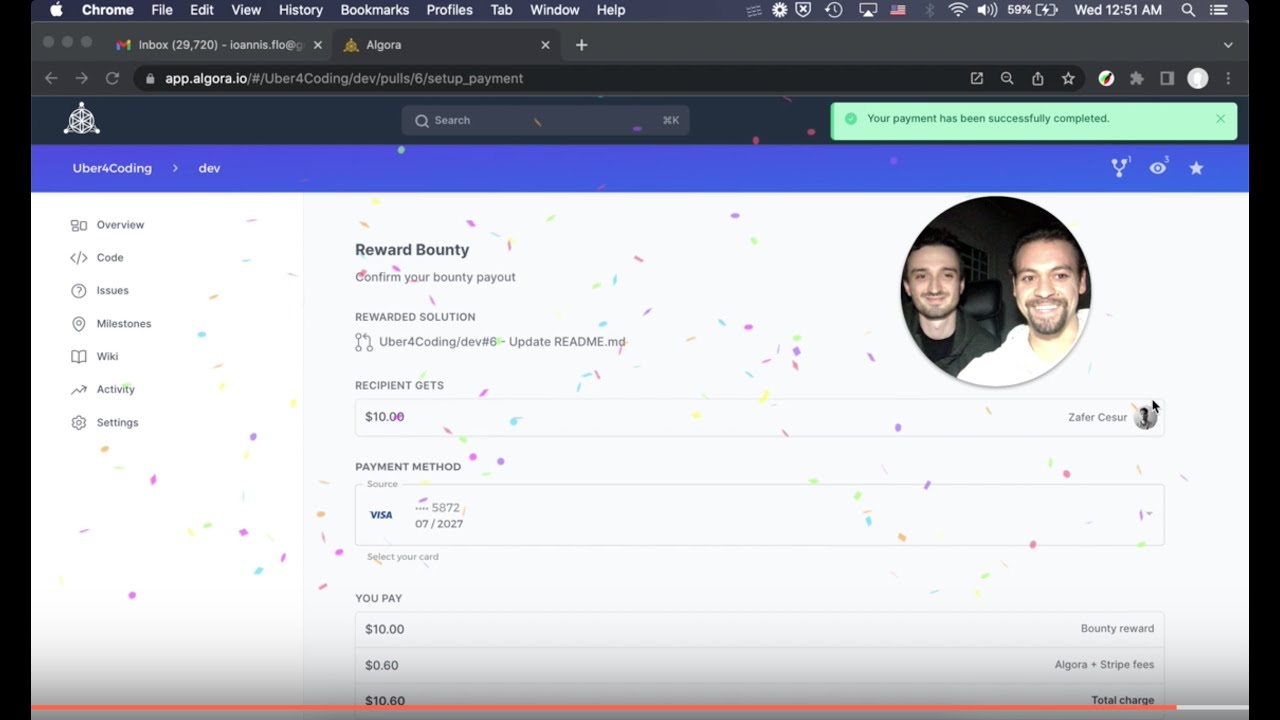Viewport: 1280px width, 720px height.
Task: Click the $10.00 recipient amount
Action: (x=385, y=417)
